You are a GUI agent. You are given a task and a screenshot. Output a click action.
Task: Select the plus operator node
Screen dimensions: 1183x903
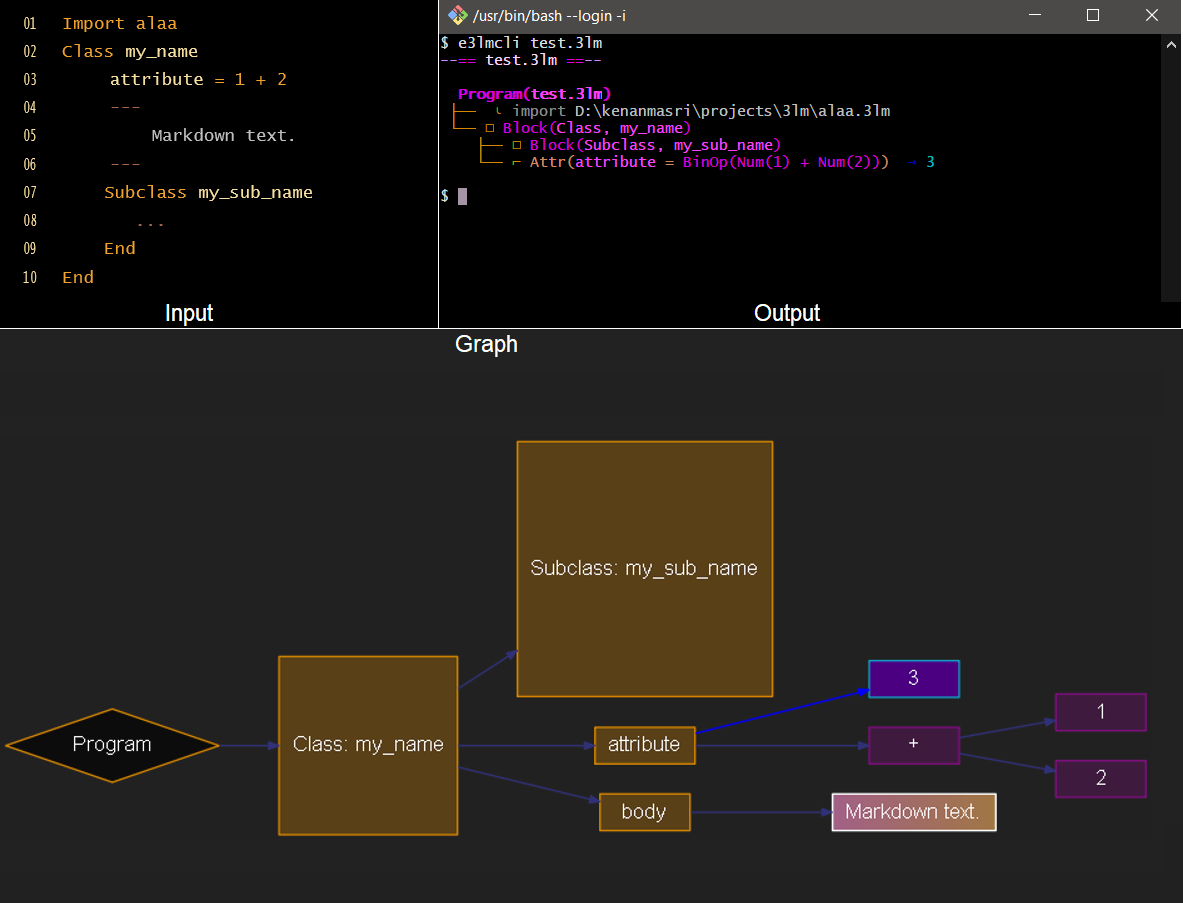913,745
